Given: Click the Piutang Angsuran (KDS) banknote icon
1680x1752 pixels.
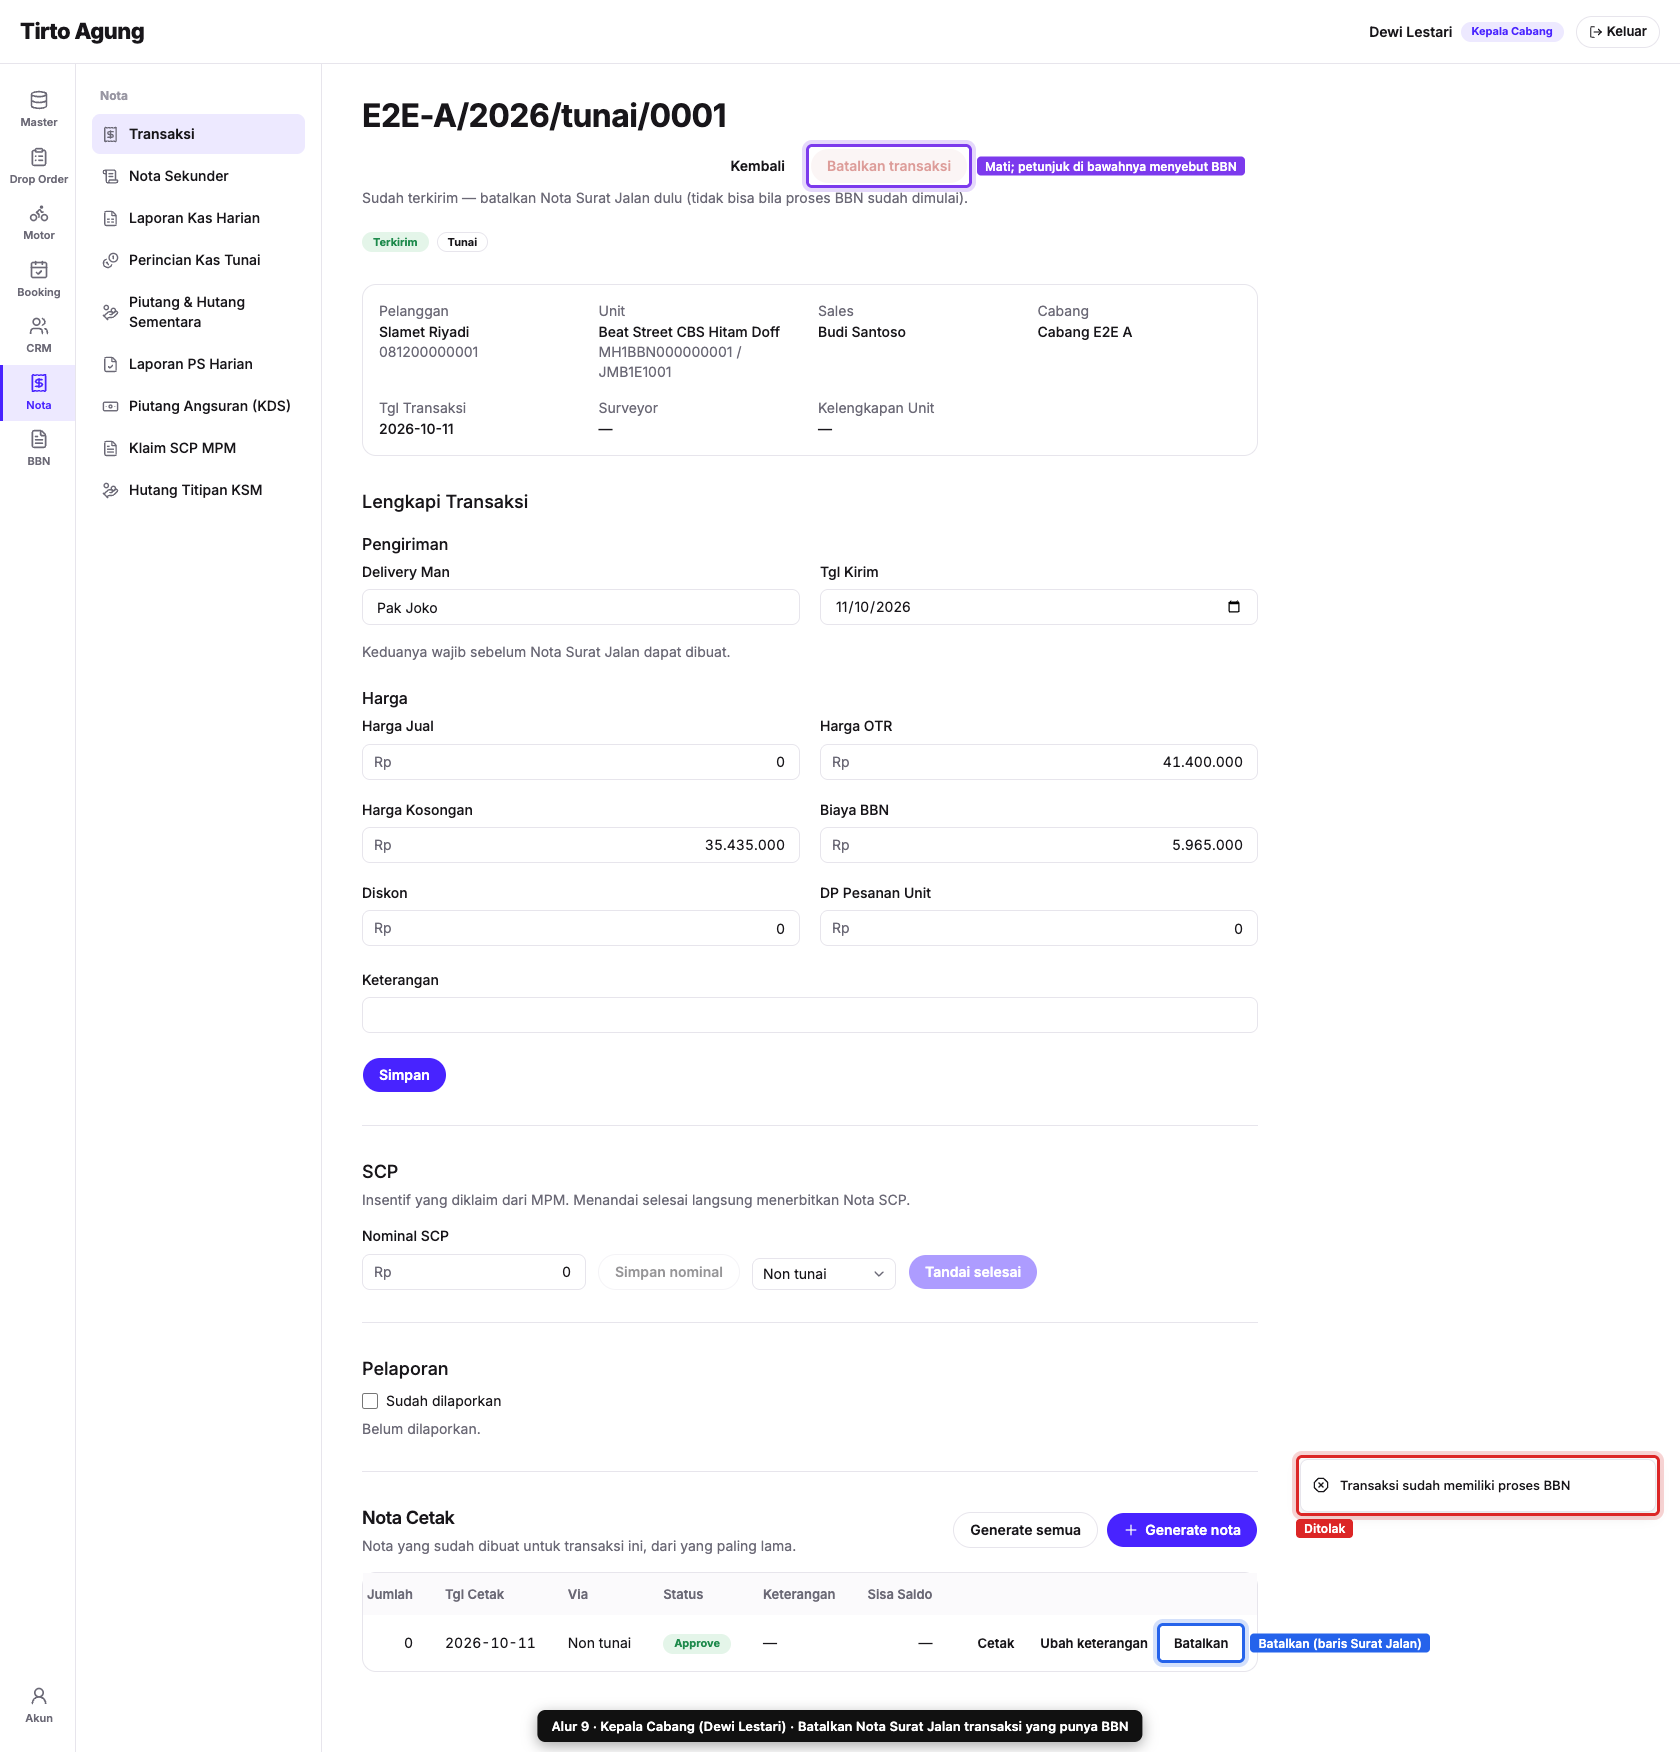Looking at the screenshot, I should (111, 406).
